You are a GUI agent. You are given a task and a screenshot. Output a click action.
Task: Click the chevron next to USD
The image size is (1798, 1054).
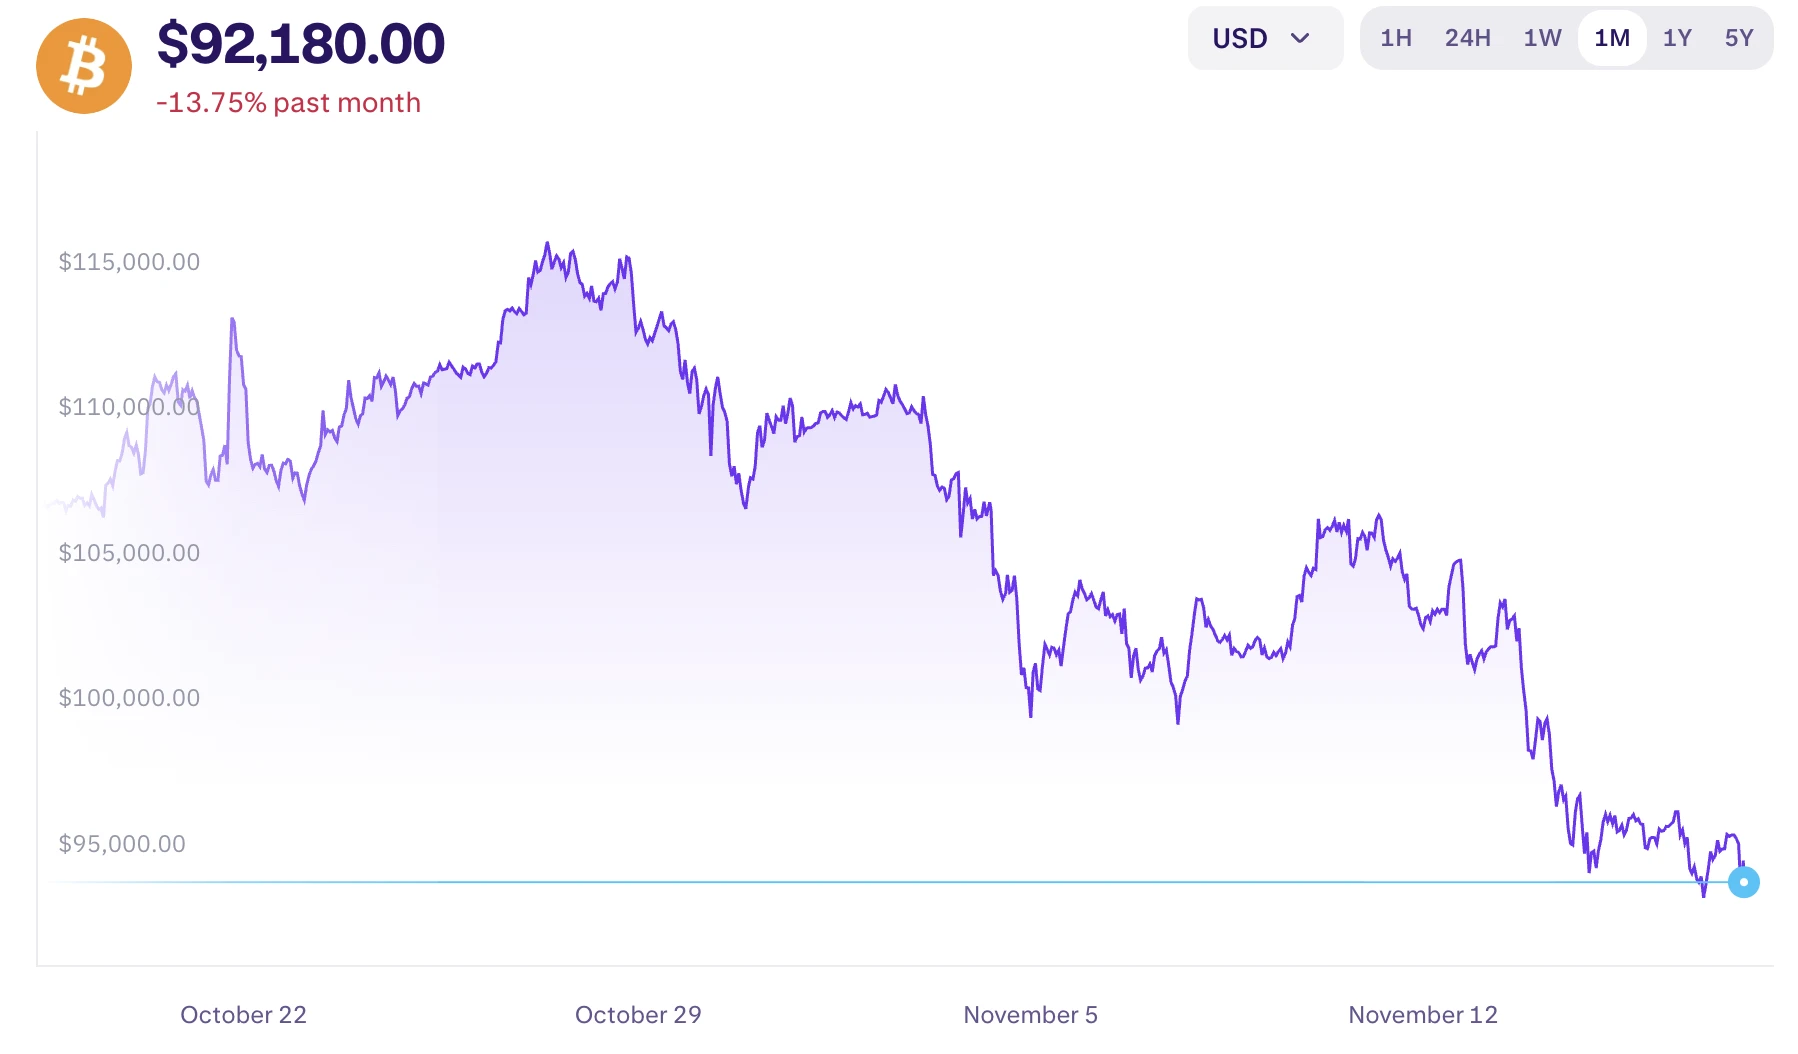1301,38
